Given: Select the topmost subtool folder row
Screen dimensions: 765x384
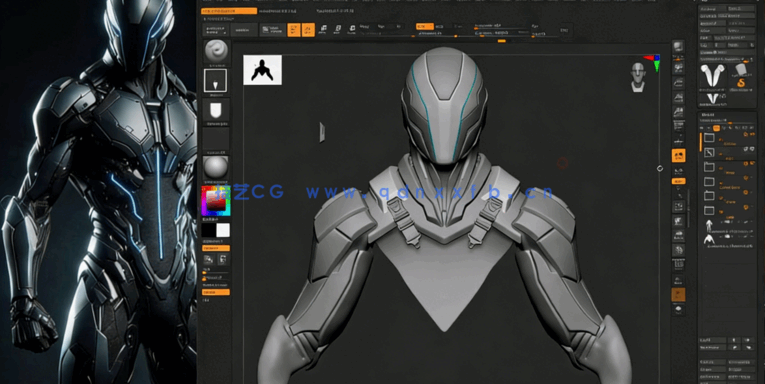Looking at the screenshot, I should click(x=727, y=138).
